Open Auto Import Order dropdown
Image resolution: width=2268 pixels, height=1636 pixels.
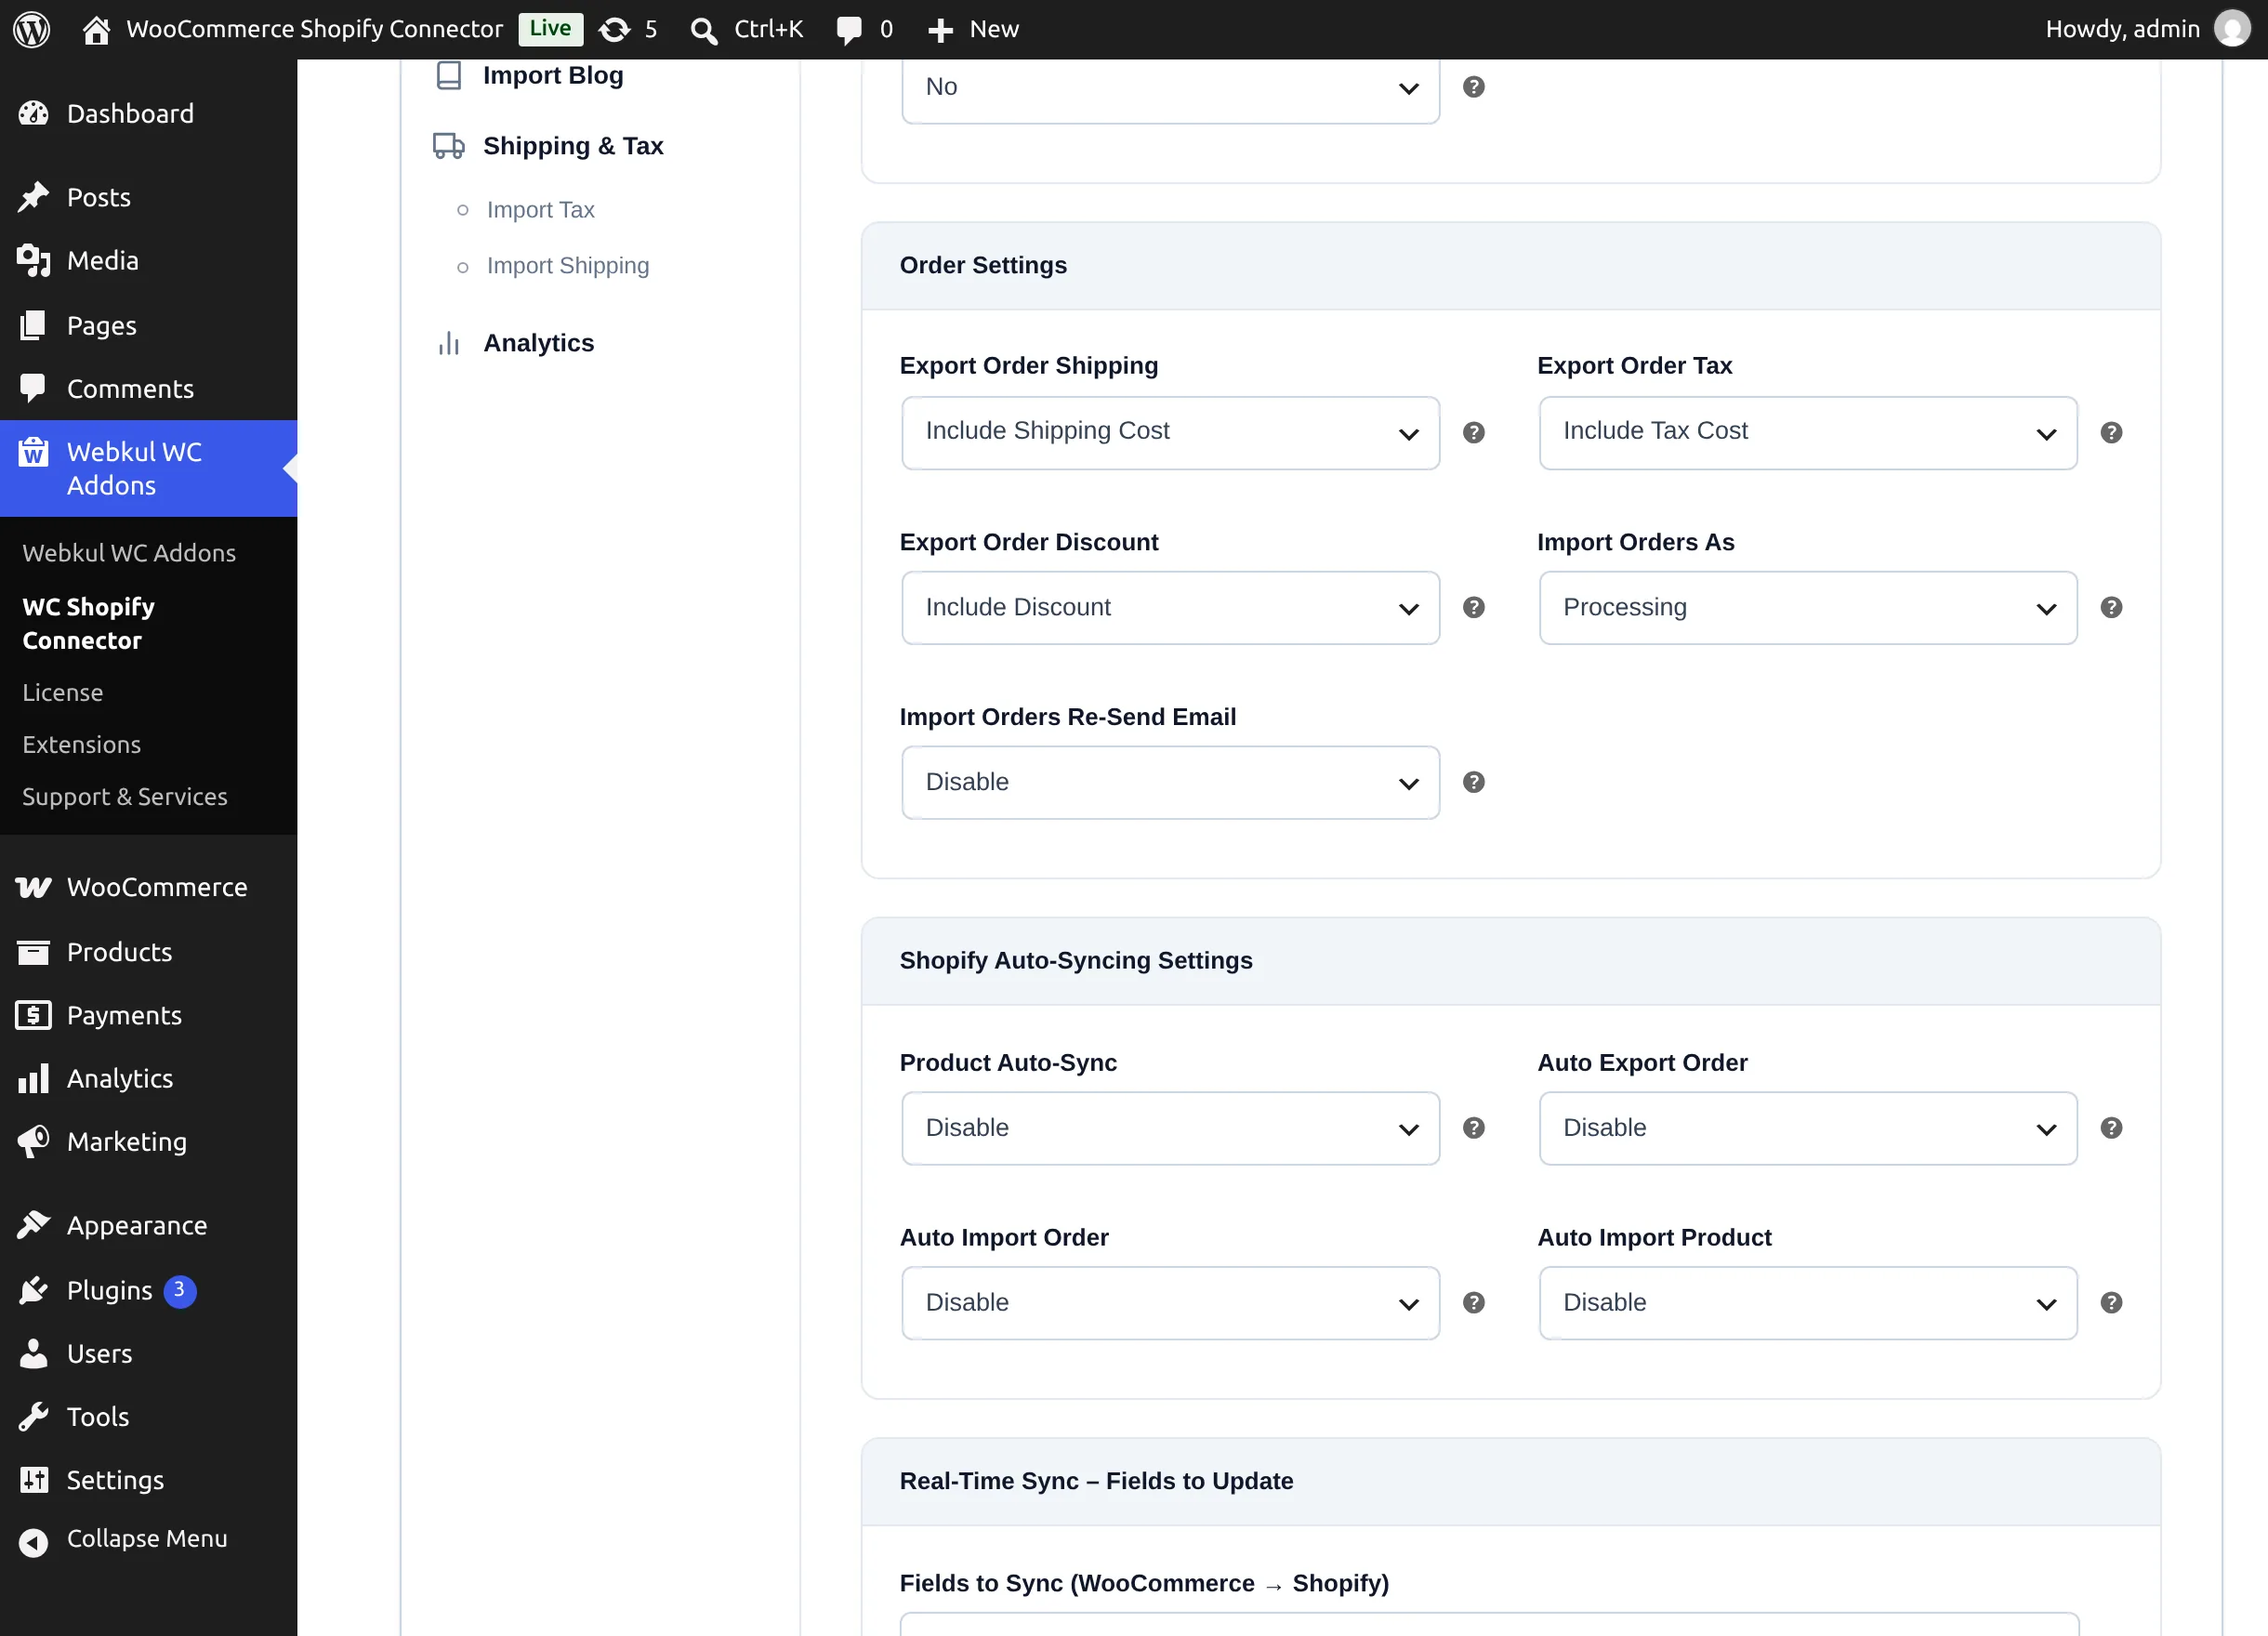[1170, 1303]
